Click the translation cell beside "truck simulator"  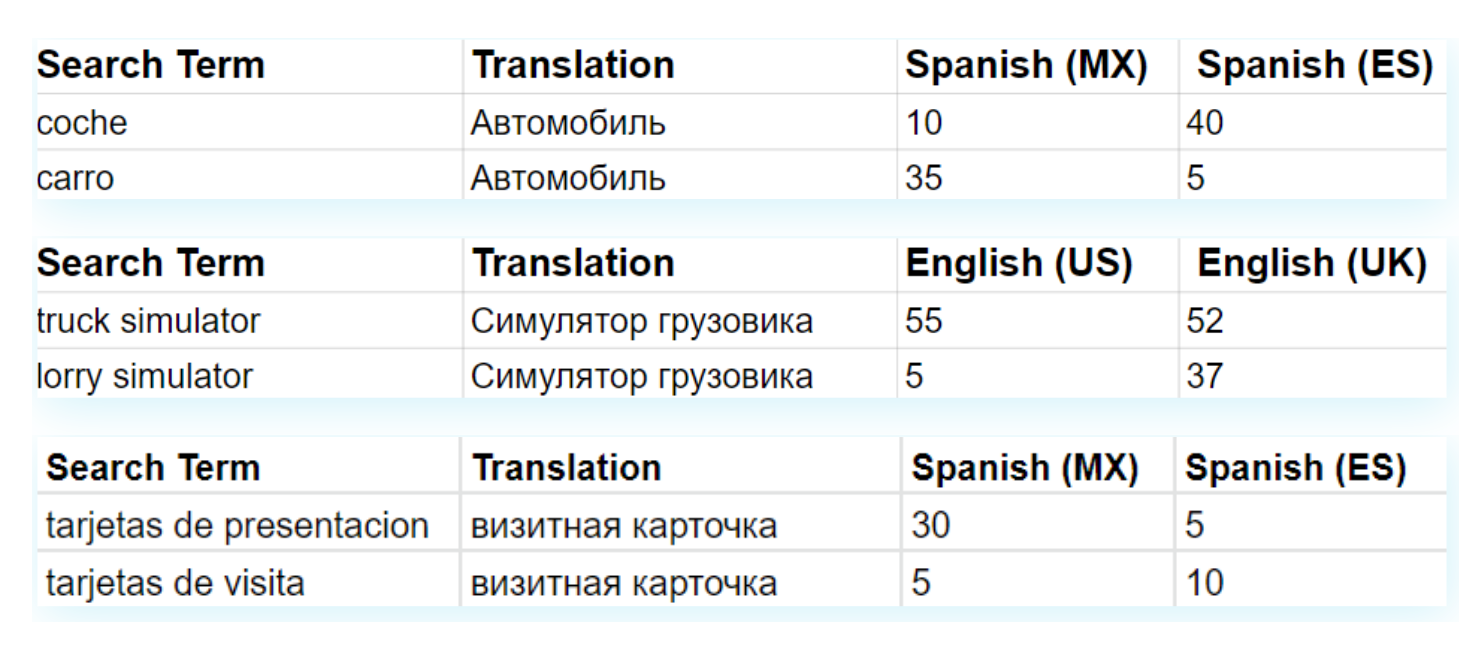tap(641, 321)
